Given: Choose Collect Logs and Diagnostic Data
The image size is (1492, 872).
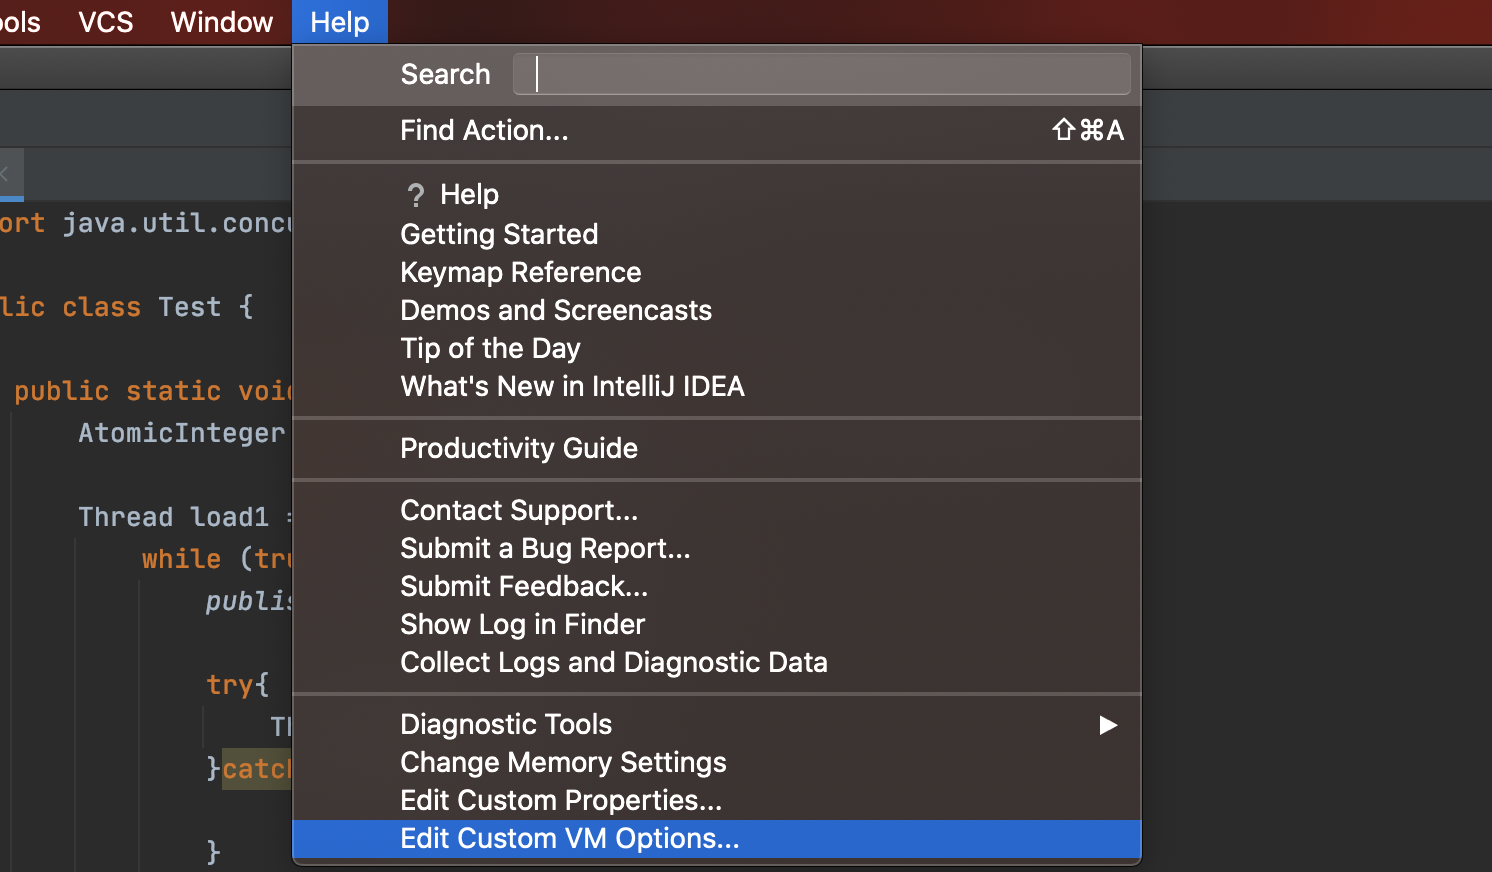Looking at the screenshot, I should (x=613, y=663).
